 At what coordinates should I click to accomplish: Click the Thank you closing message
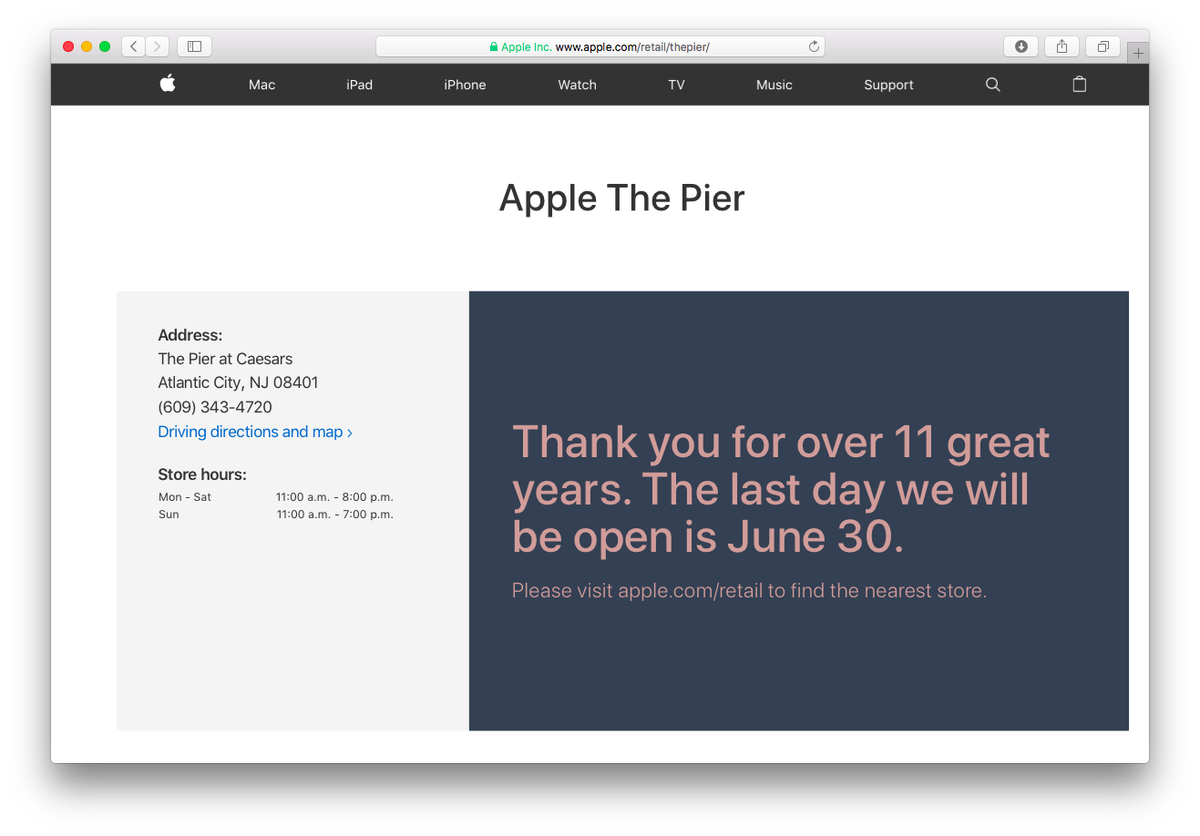(781, 489)
